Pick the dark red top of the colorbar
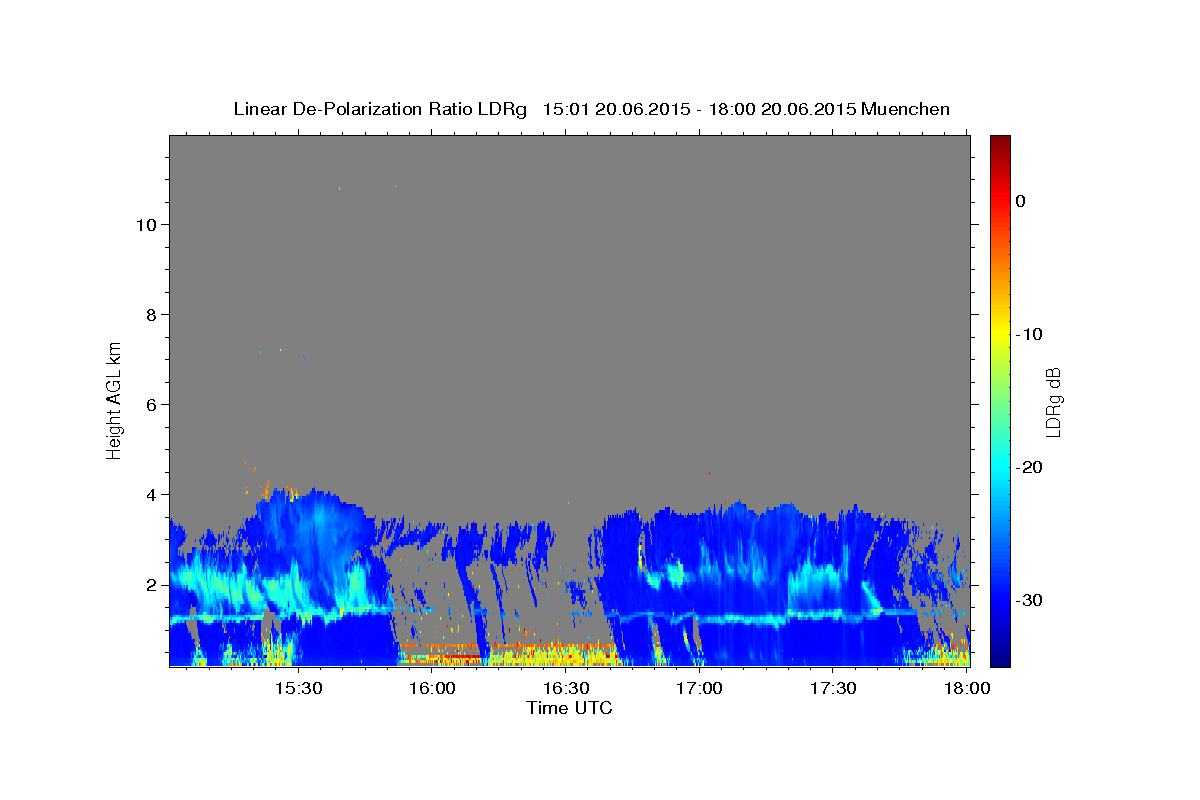 (x=1000, y=143)
